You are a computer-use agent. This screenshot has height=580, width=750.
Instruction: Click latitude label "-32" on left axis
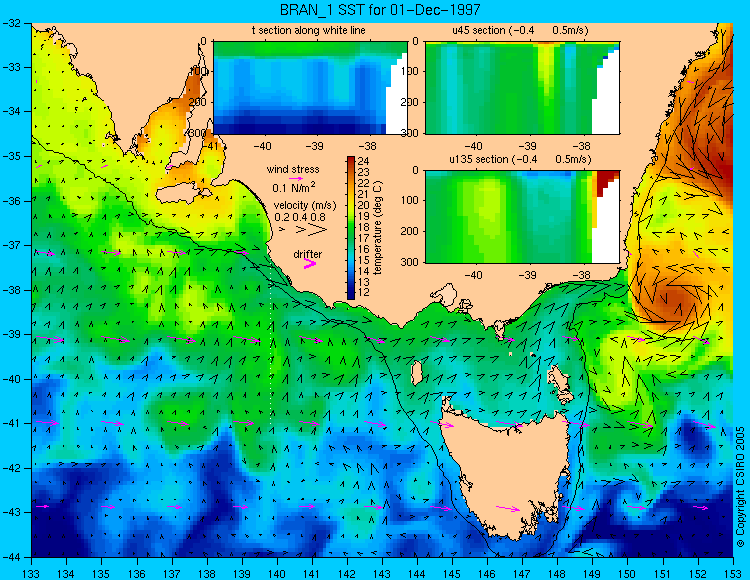[11, 23]
